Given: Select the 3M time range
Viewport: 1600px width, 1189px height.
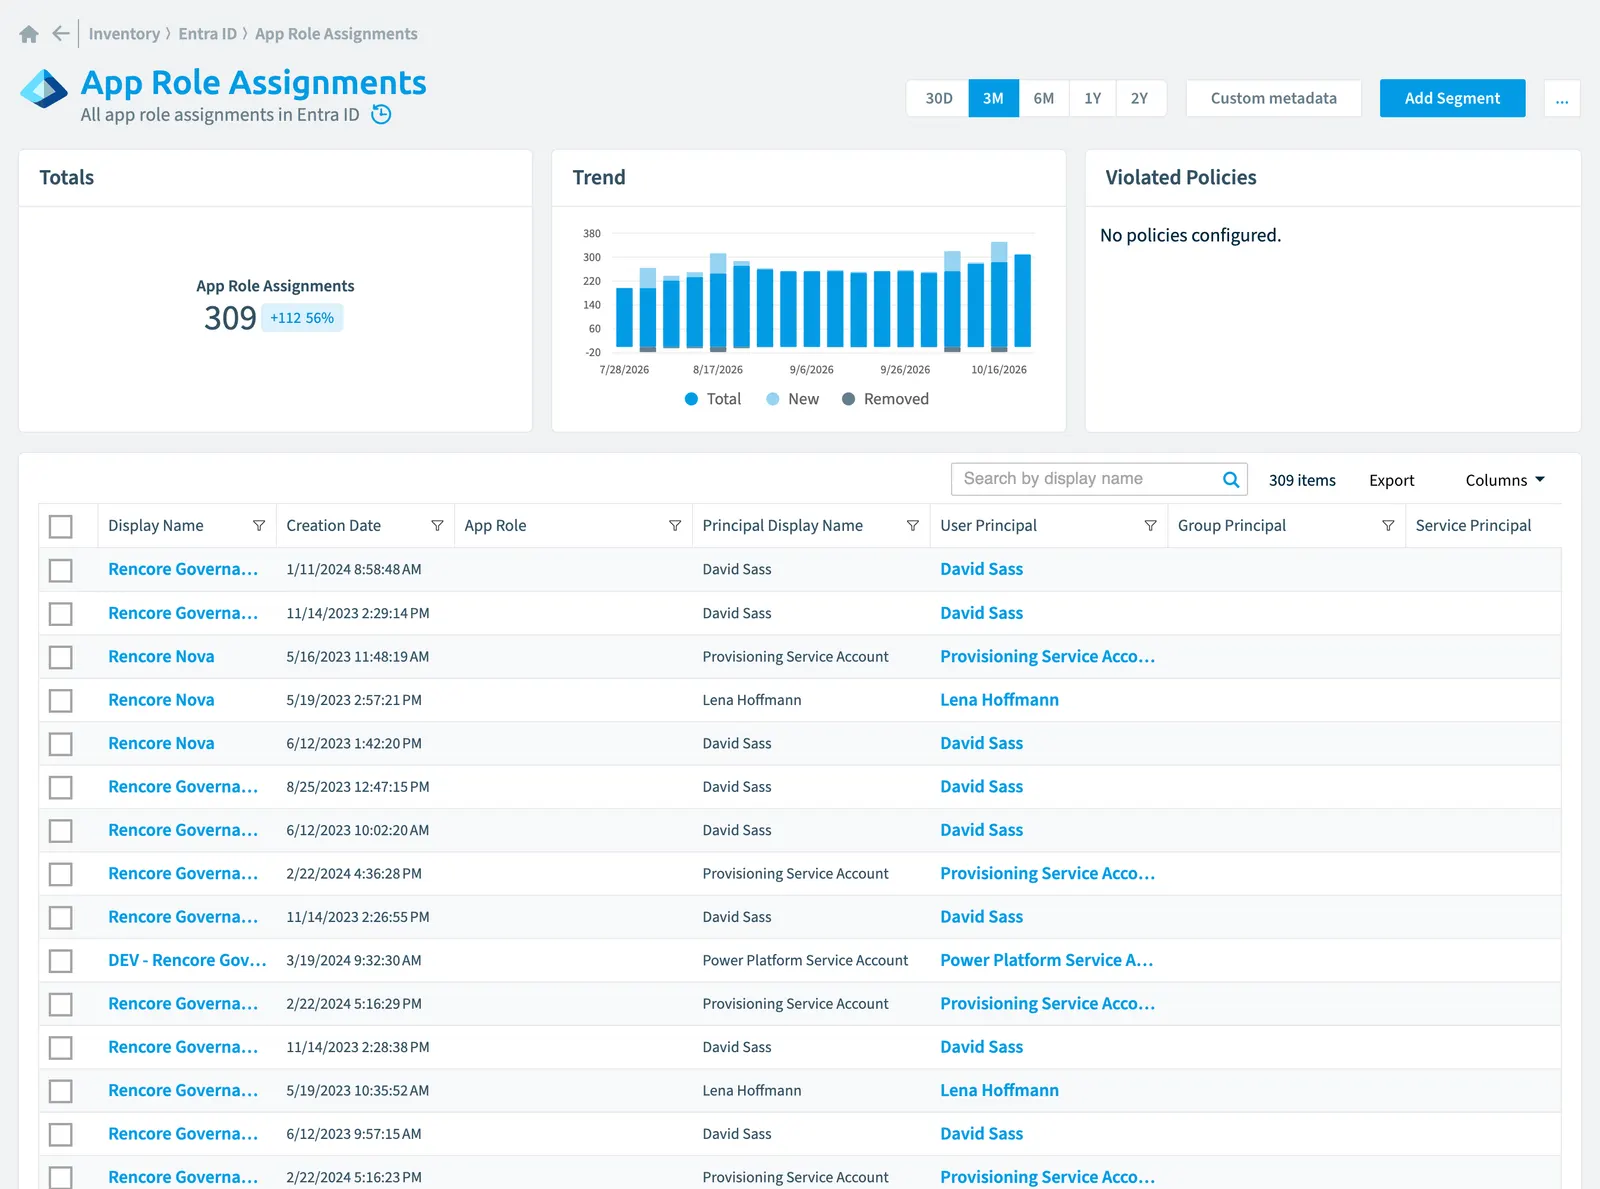Looking at the screenshot, I should click(993, 98).
